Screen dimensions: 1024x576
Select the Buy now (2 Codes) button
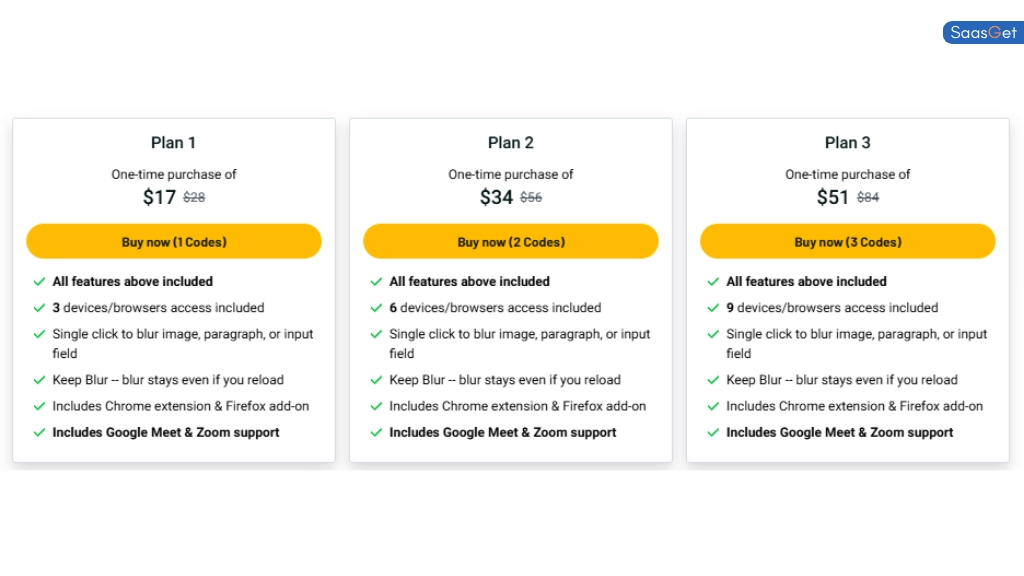(x=511, y=241)
